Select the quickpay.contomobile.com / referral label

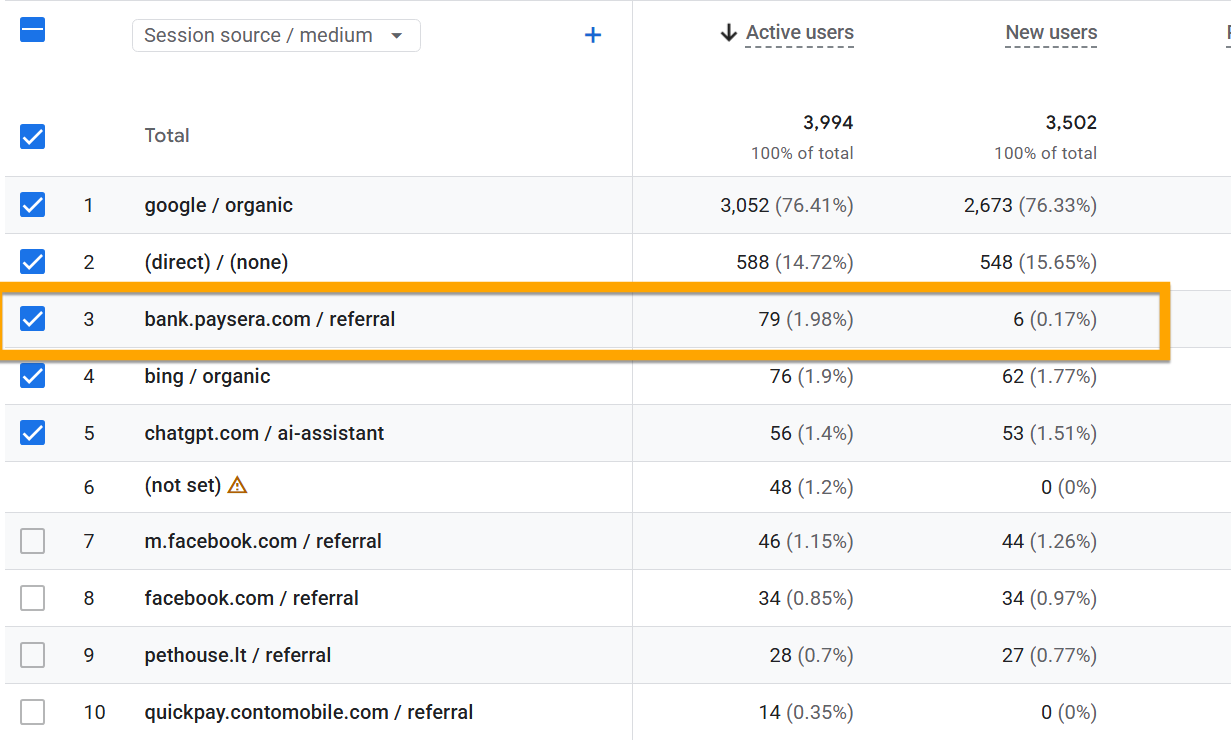pos(309,712)
